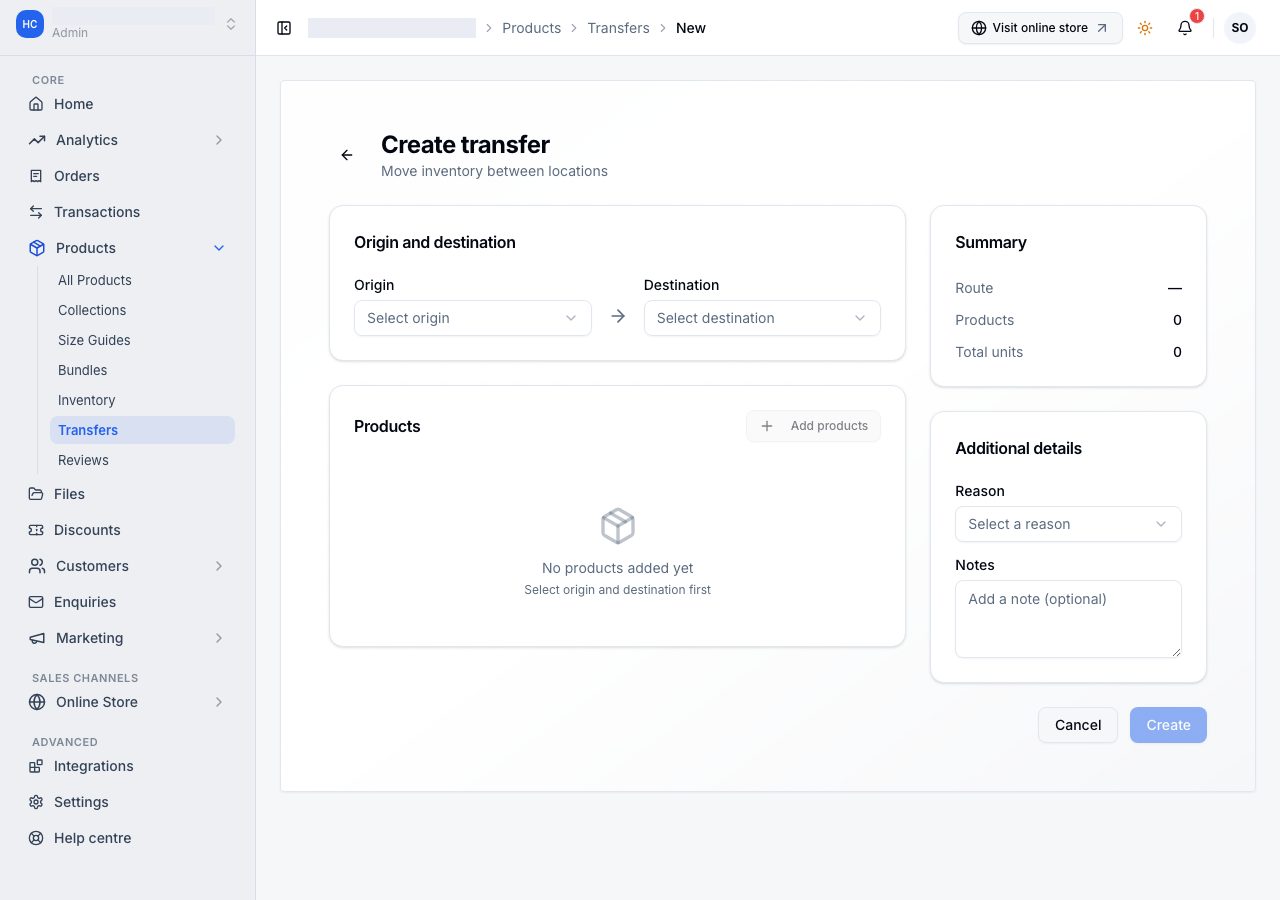Screen dimensions: 1280x900
Task: Click the New breadcrumb text
Action: point(691,28)
